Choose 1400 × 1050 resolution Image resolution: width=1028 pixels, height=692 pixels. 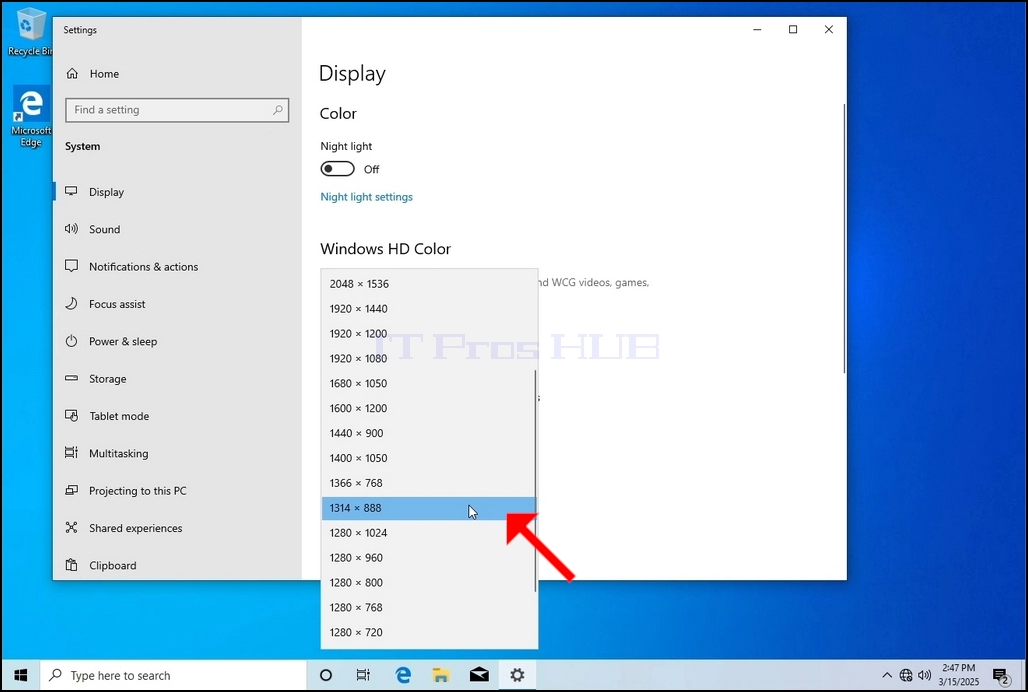(x=429, y=458)
